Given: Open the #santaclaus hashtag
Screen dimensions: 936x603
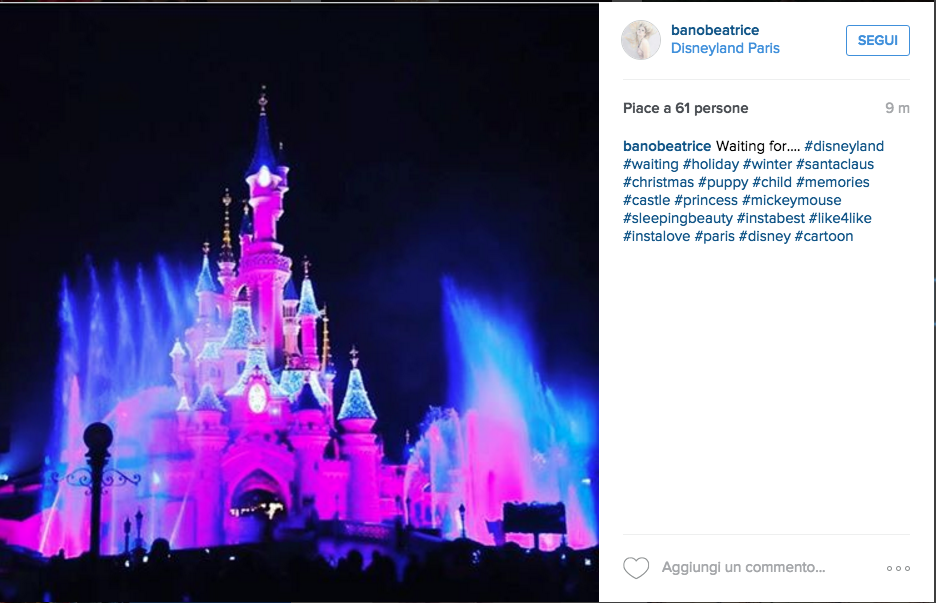Looking at the screenshot, I should click(835, 164).
